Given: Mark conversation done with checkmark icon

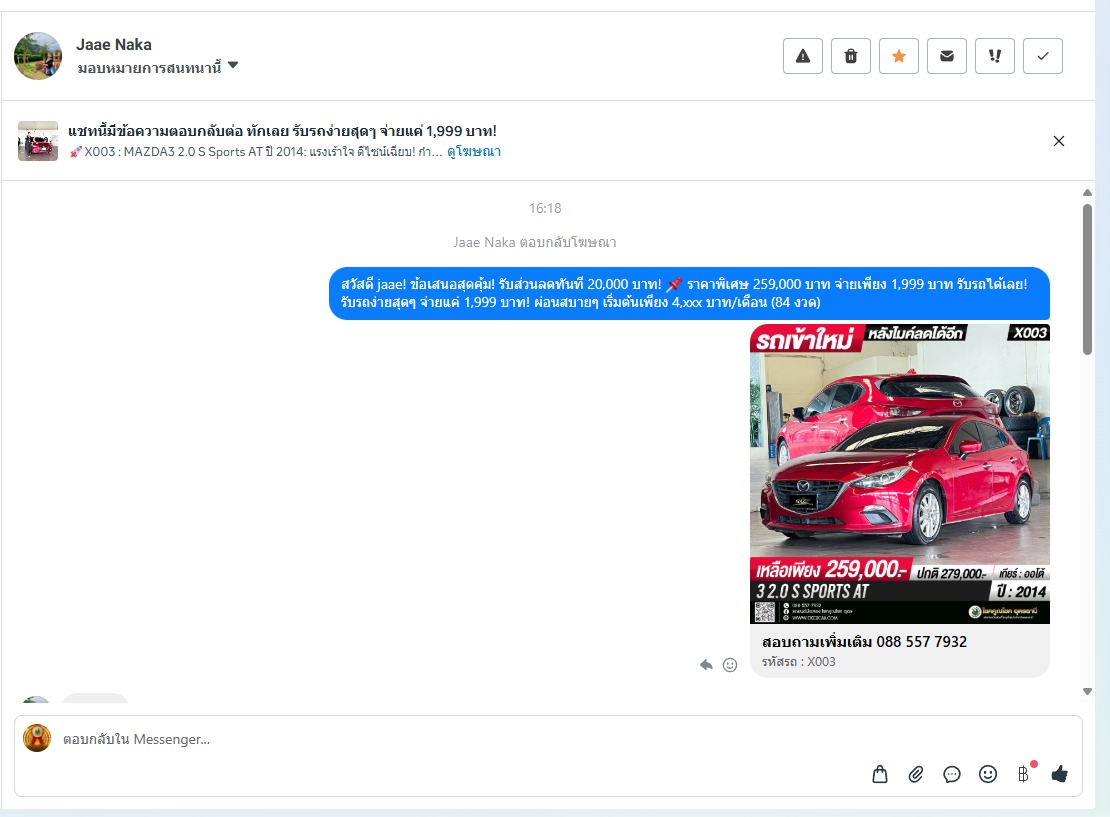Looking at the screenshot, I should point(1043,56).
